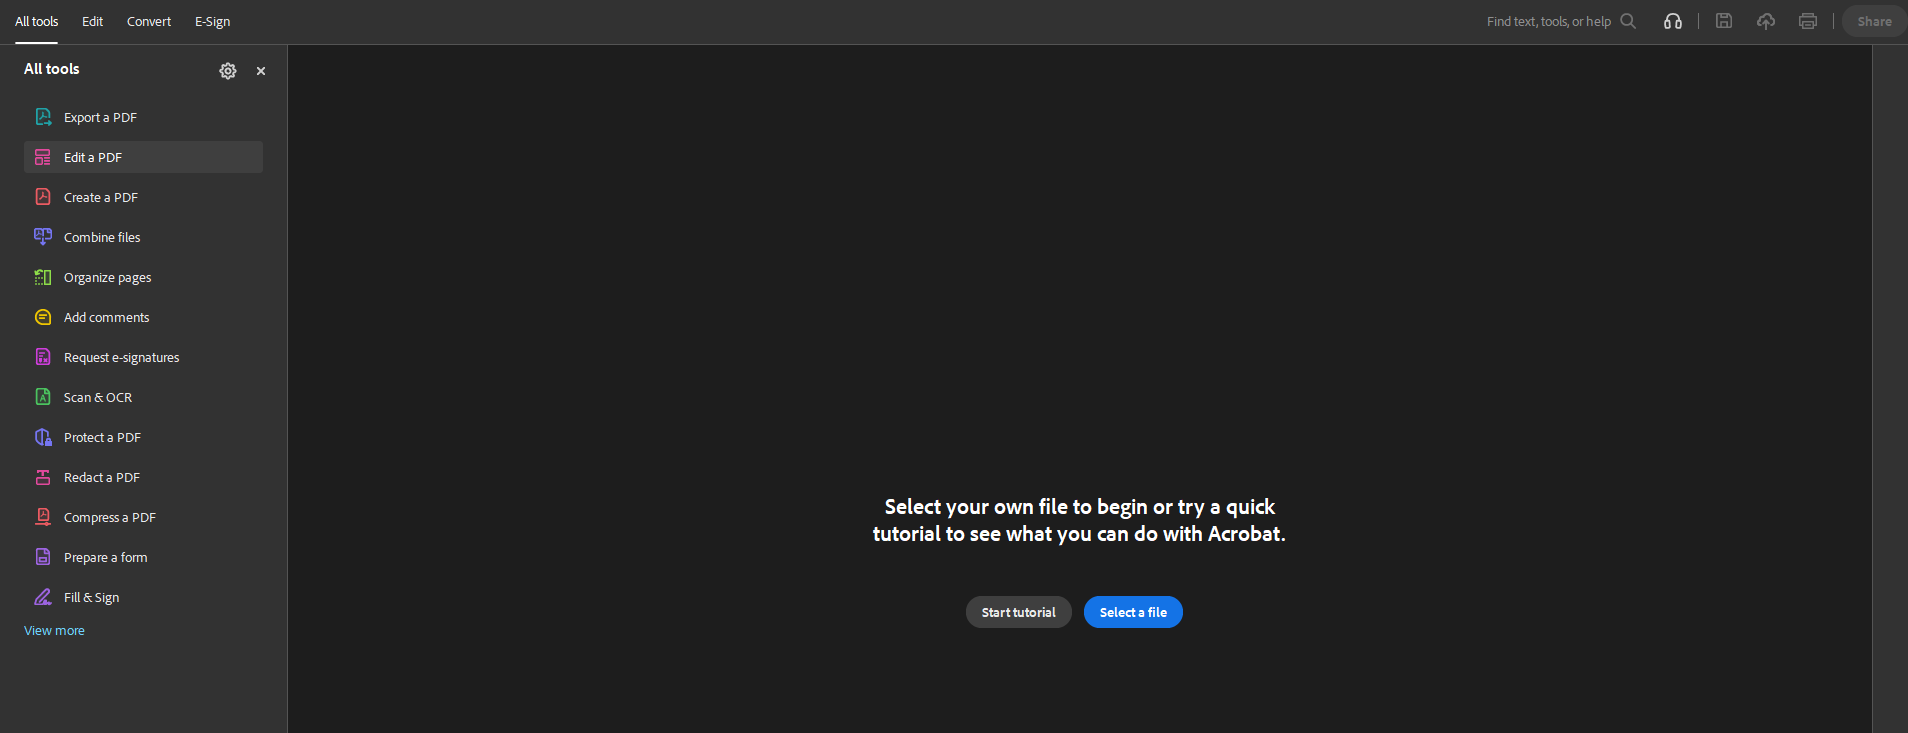Open All tools panel settings gear
Screen dimensions: 1908x733
(x=228, y=71)
